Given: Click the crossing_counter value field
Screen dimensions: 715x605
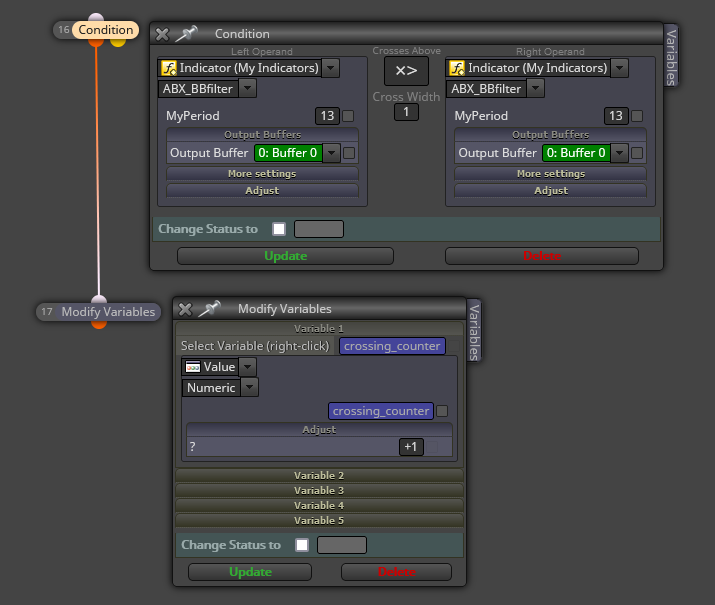Looking at the screenshot, I should pos(381,411).
